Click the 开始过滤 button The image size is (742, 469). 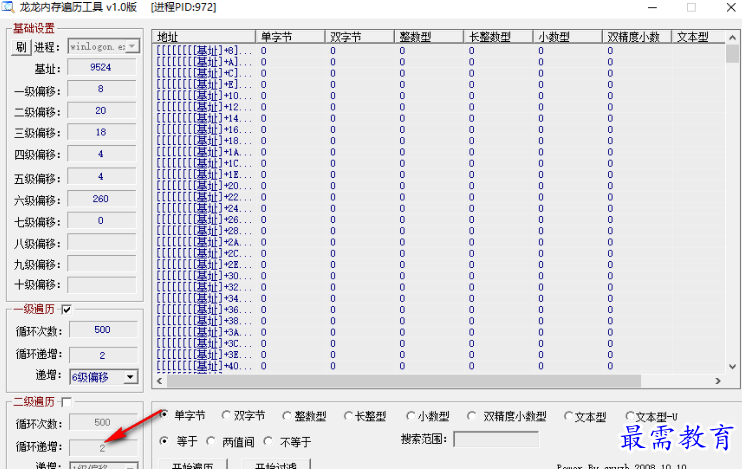(x=276, y=464)
